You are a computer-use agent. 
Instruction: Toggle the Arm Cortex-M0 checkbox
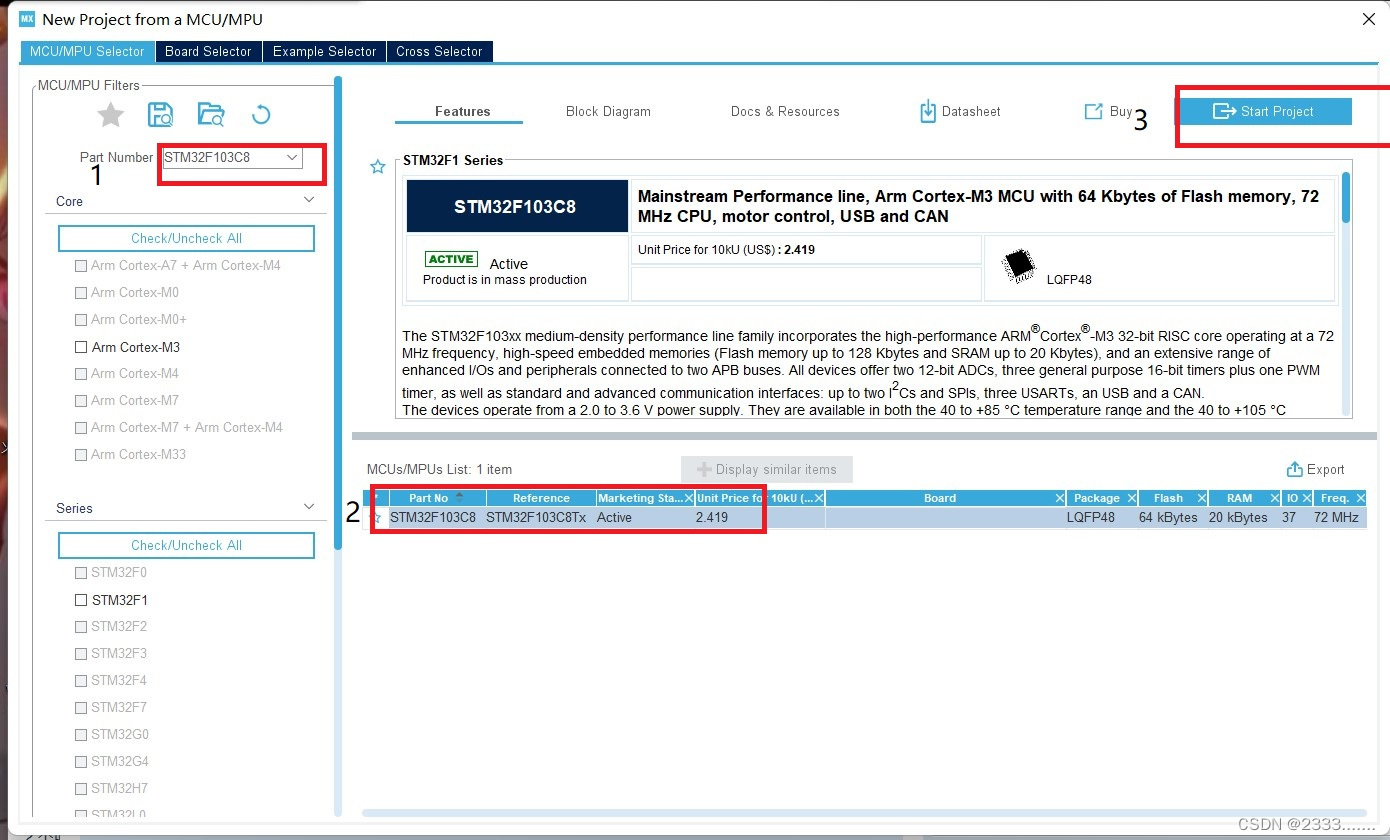(81, 293)
